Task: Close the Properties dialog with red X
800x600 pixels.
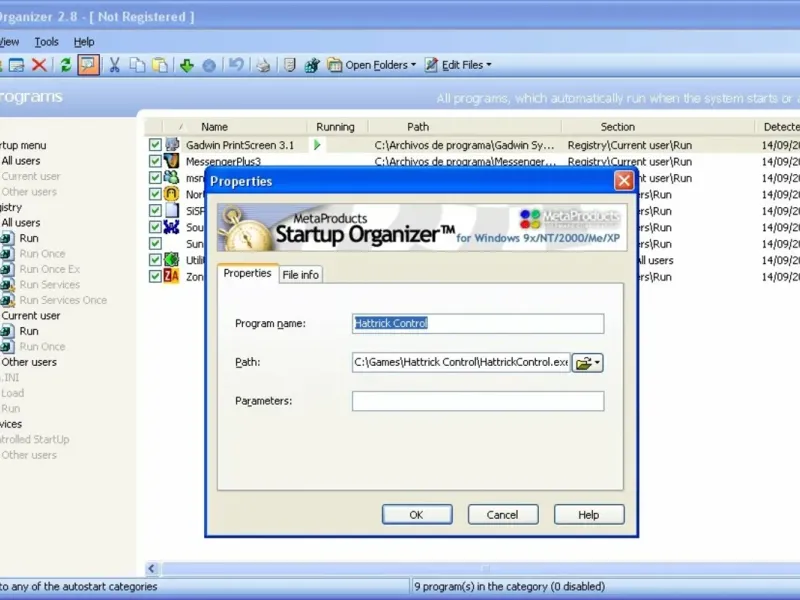Action: tap(624, 181)
